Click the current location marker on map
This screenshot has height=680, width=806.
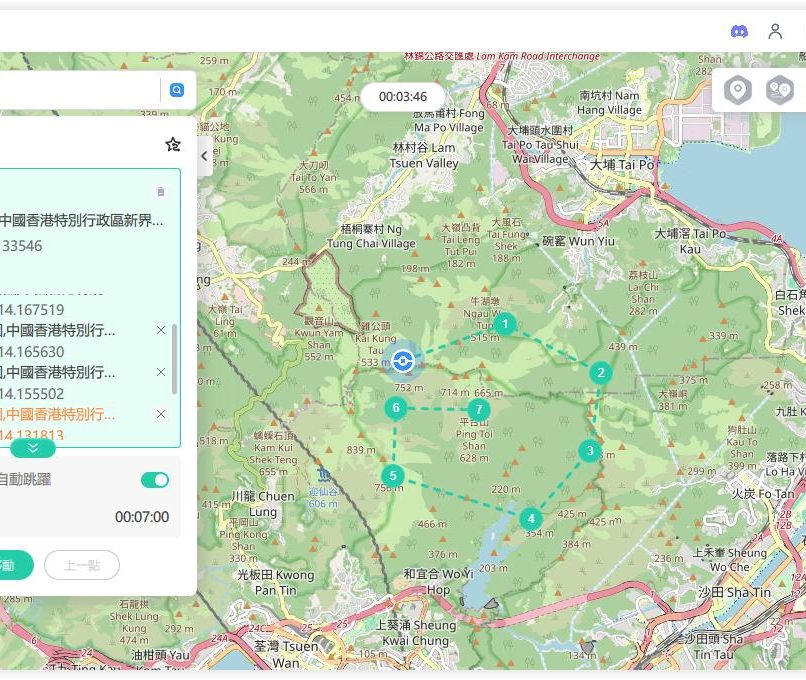click(403, 361)
